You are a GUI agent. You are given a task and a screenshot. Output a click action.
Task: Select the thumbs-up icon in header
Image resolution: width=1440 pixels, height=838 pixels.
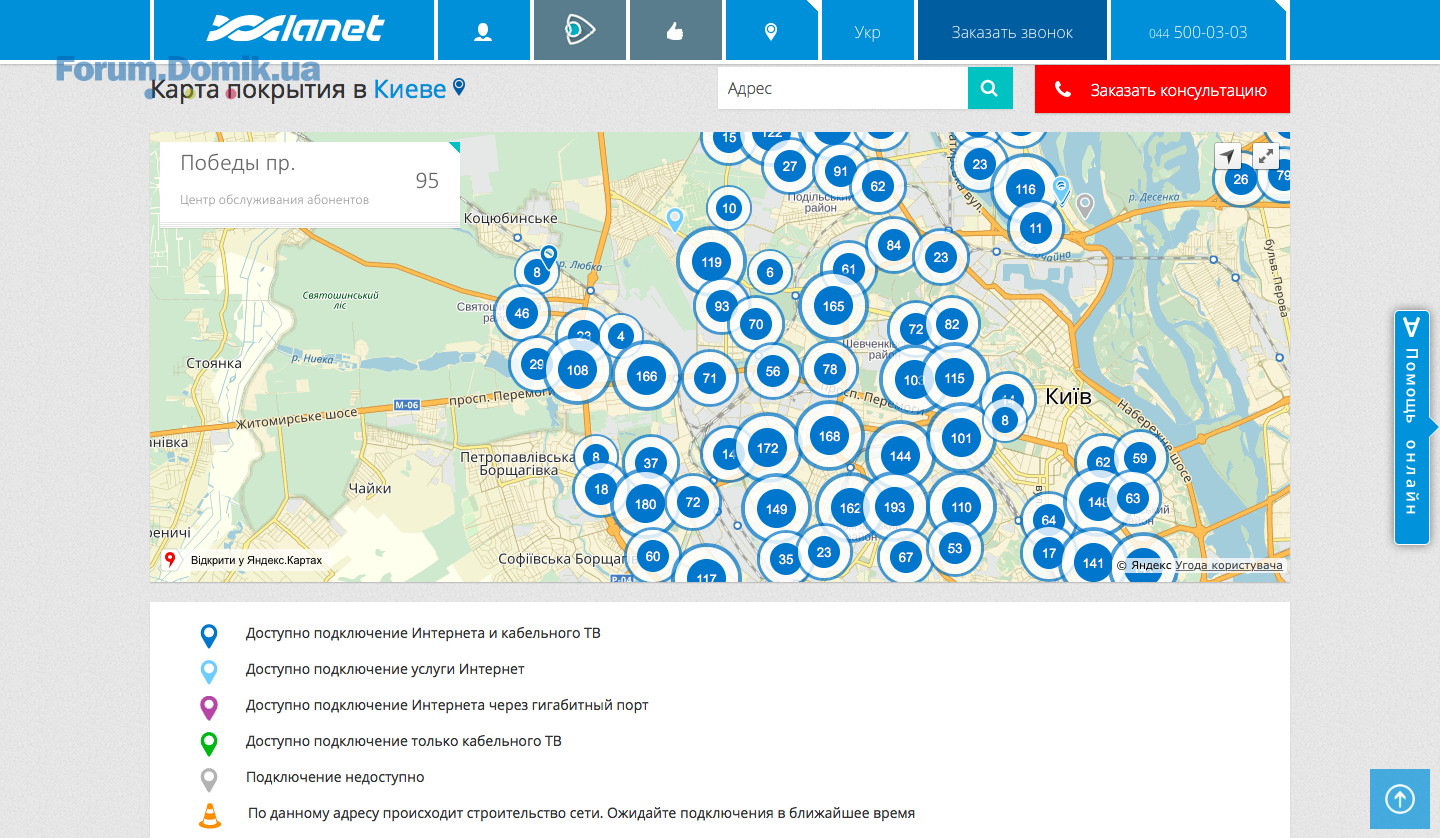[675, 30]
